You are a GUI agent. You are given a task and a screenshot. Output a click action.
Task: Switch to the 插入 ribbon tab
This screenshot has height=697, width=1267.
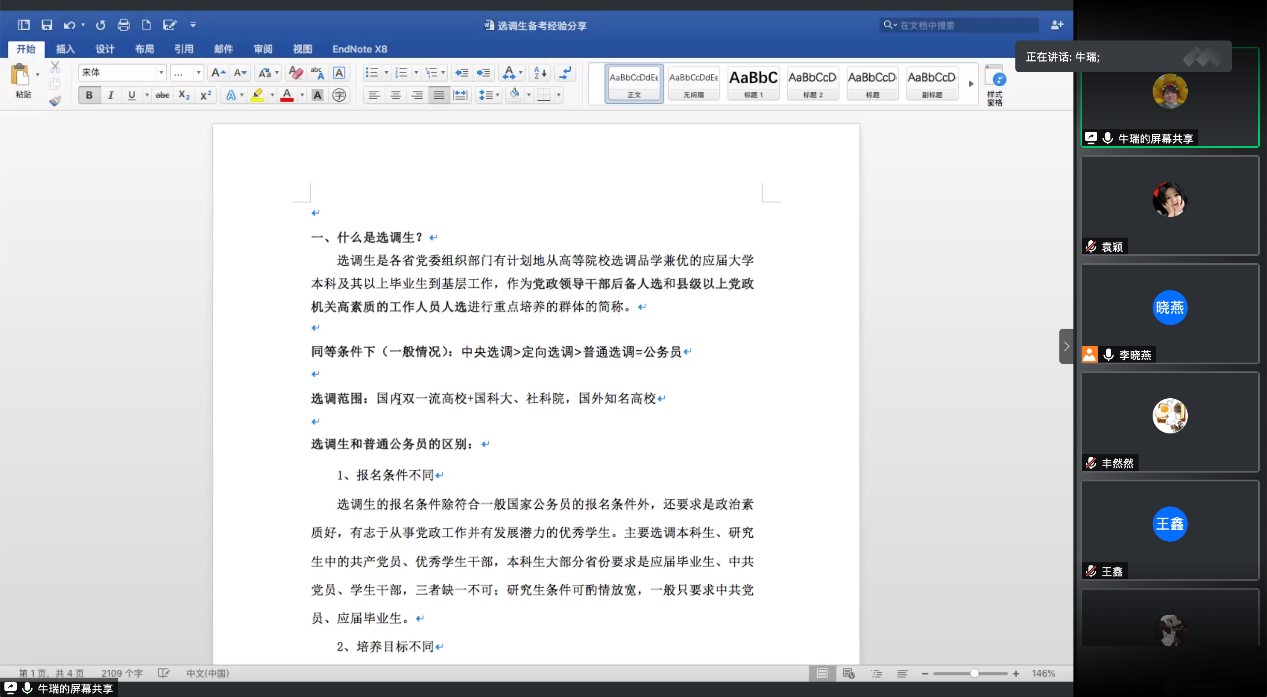(65, 48)
